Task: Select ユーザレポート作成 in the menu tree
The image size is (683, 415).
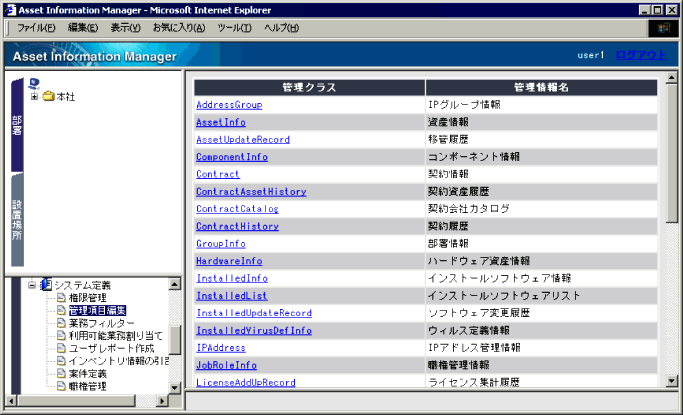Action: 112,348
